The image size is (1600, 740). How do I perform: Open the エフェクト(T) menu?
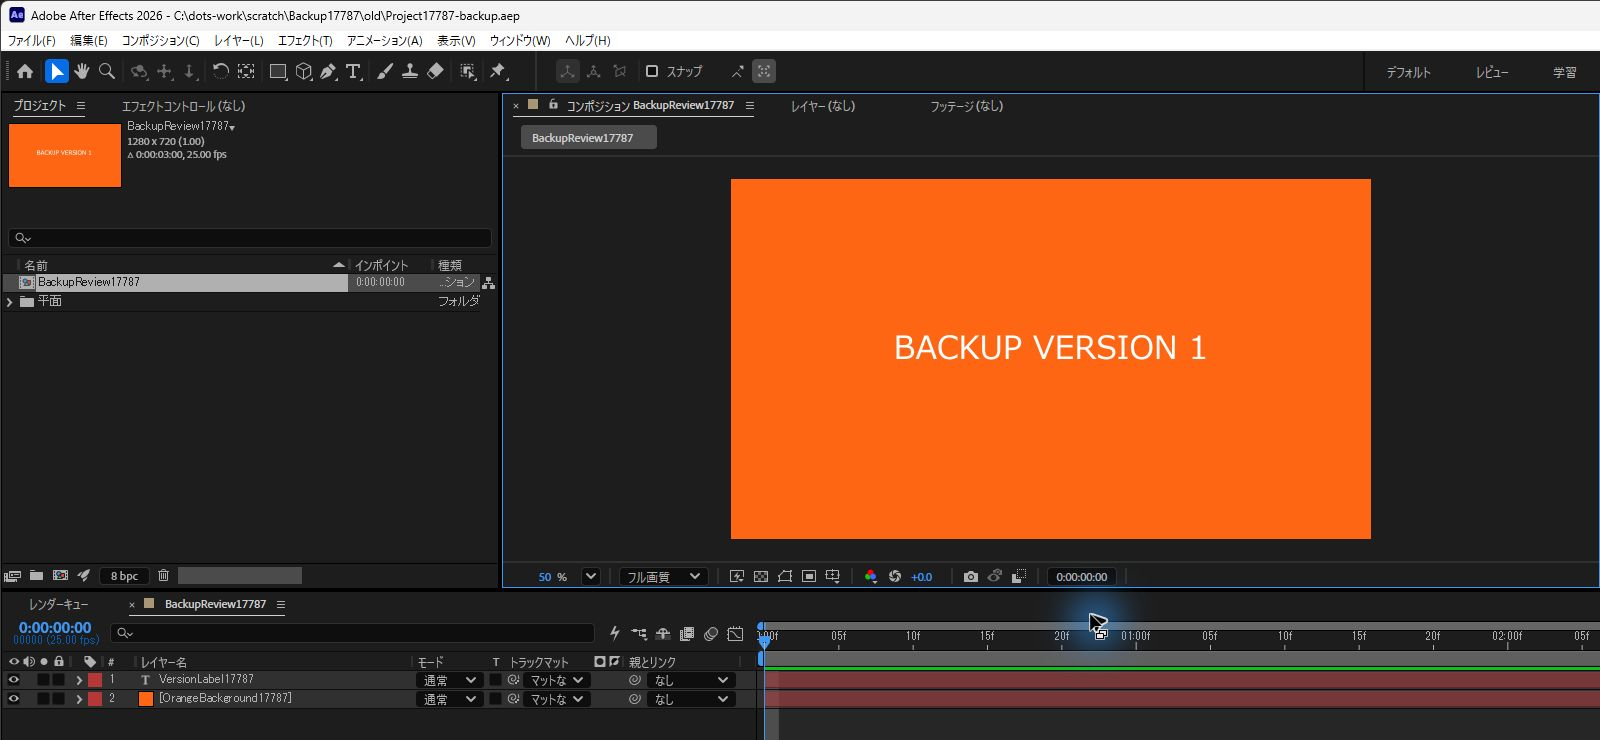(x=305, y=40)
